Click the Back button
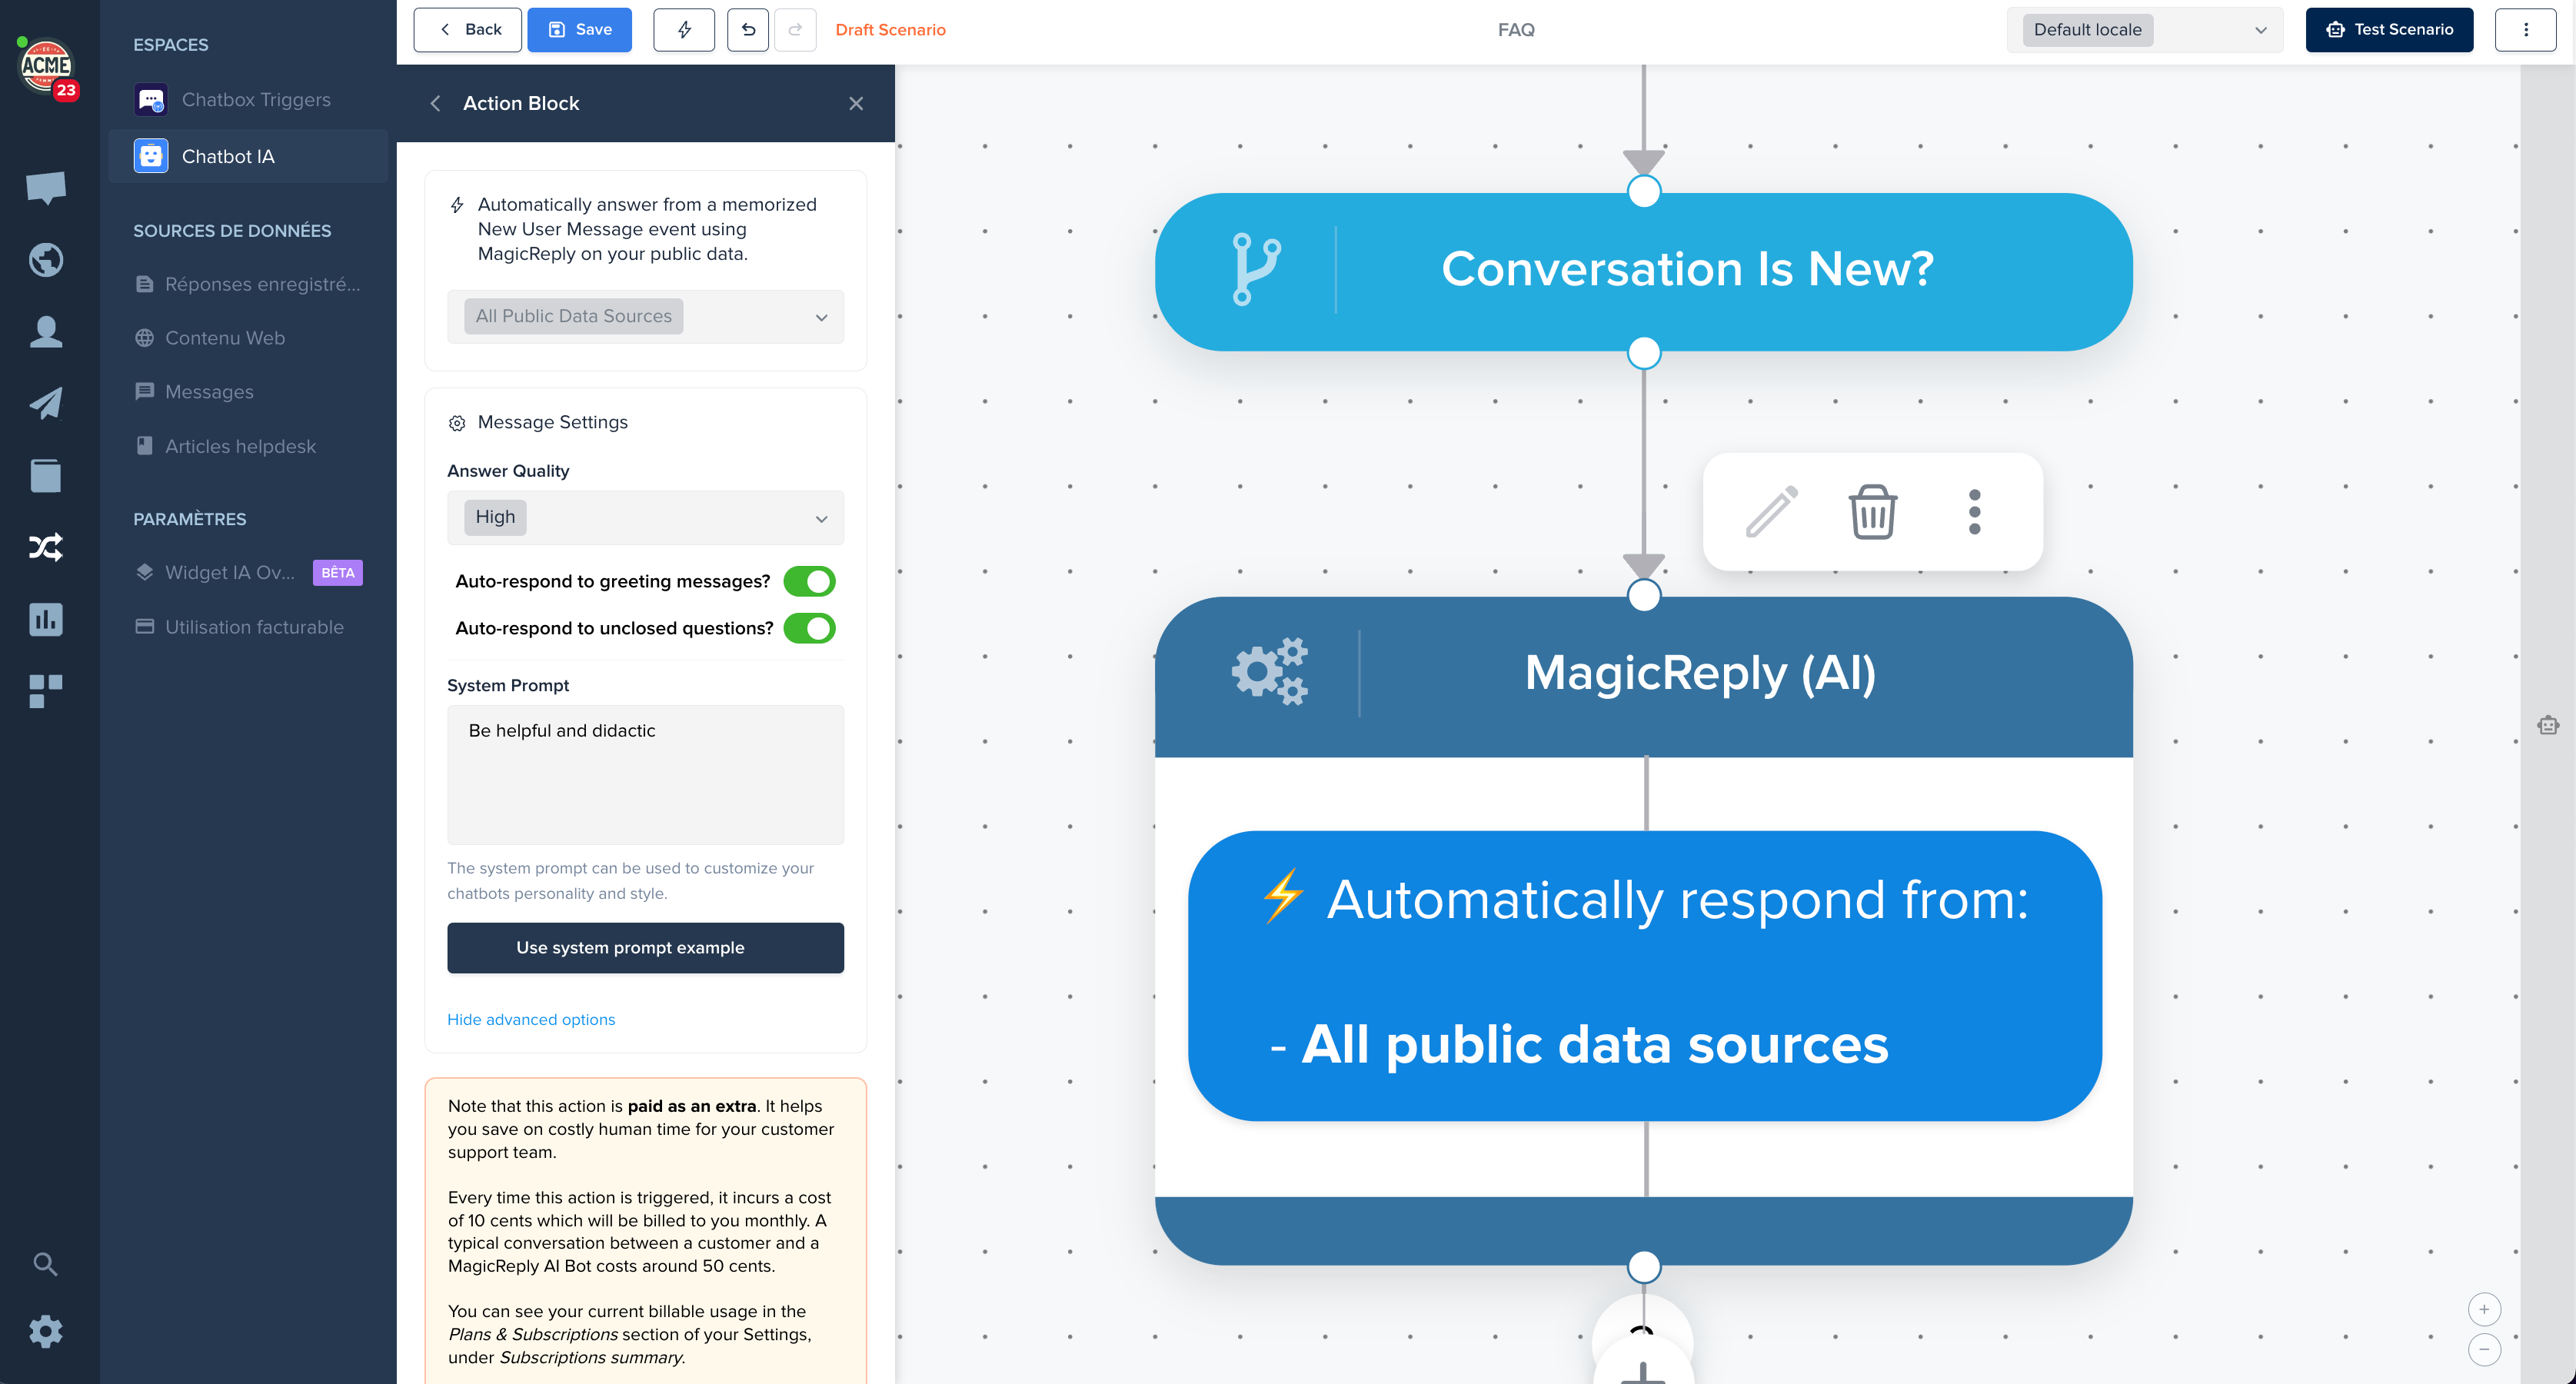Image resolution: width=2576 pixels, height=1384 pixels. click(467, 30)
